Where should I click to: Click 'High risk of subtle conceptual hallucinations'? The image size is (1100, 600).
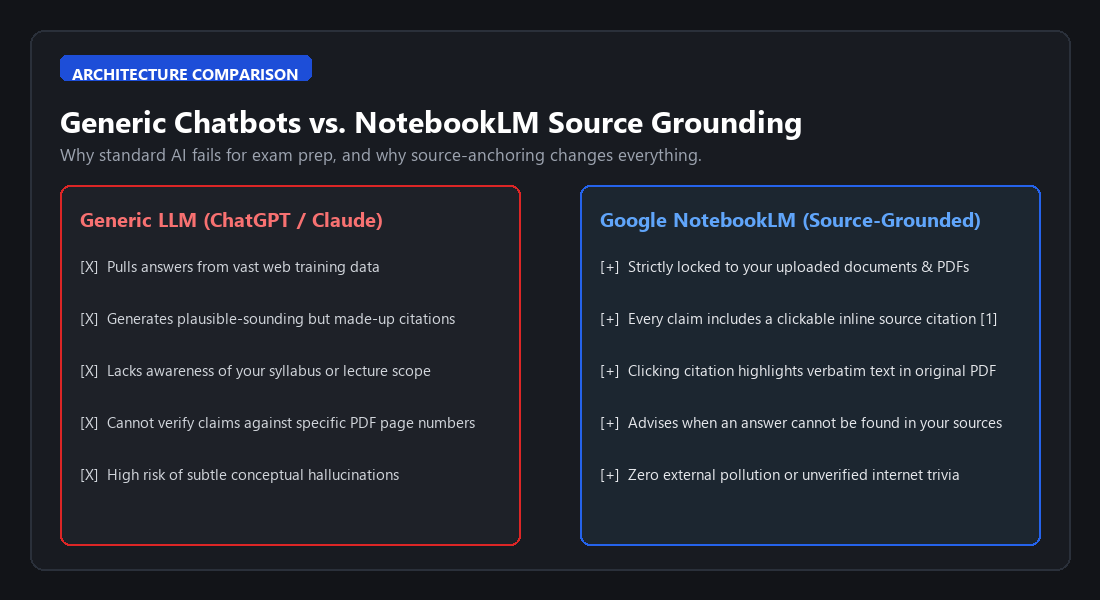point(253,474)
